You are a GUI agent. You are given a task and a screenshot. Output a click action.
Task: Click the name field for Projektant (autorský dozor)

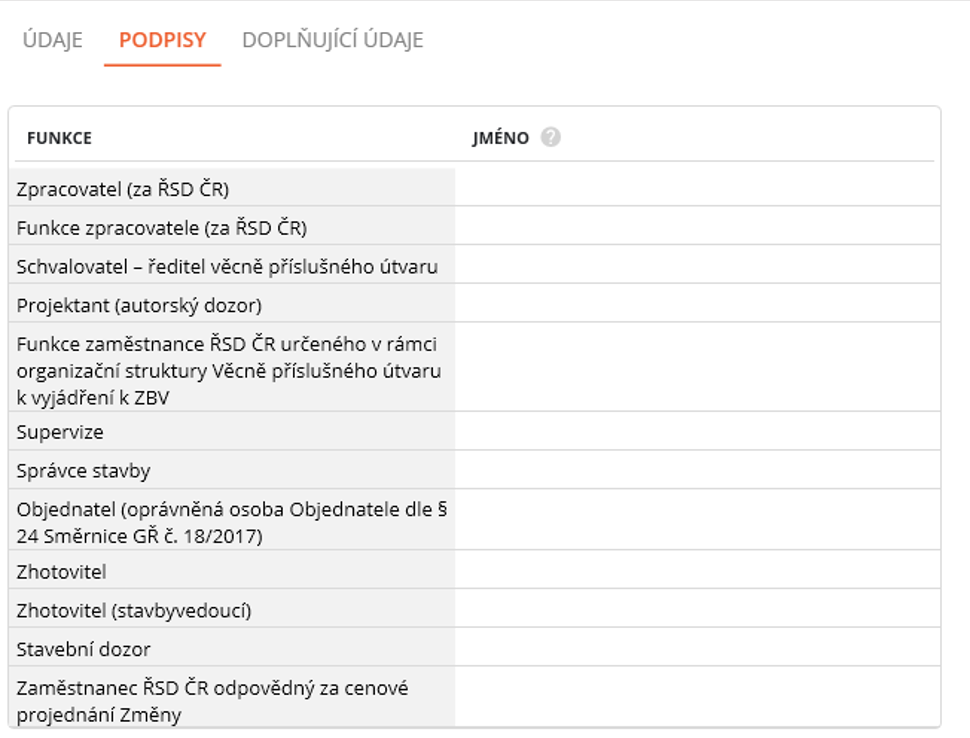point(696,304)
